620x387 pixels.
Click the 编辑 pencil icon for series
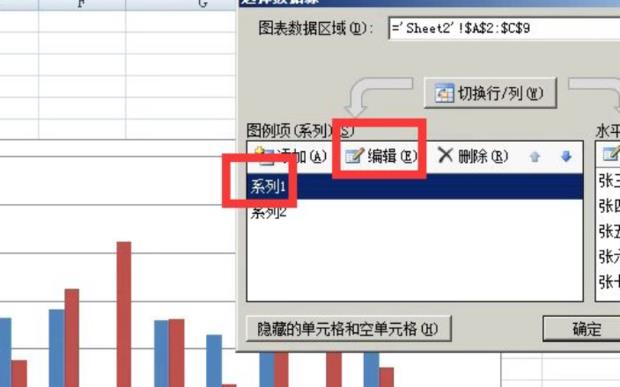pos(354,156)
